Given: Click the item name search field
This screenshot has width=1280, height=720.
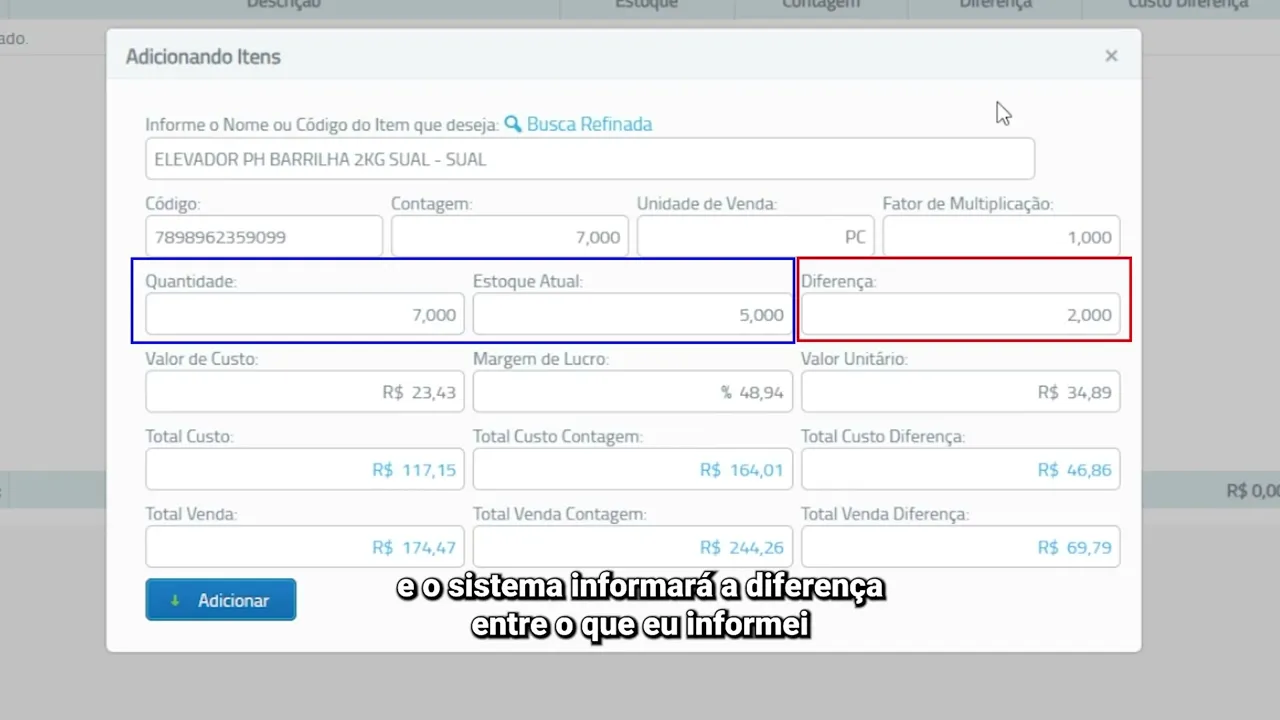Looking at the screenshot, I should click(590, 159).
